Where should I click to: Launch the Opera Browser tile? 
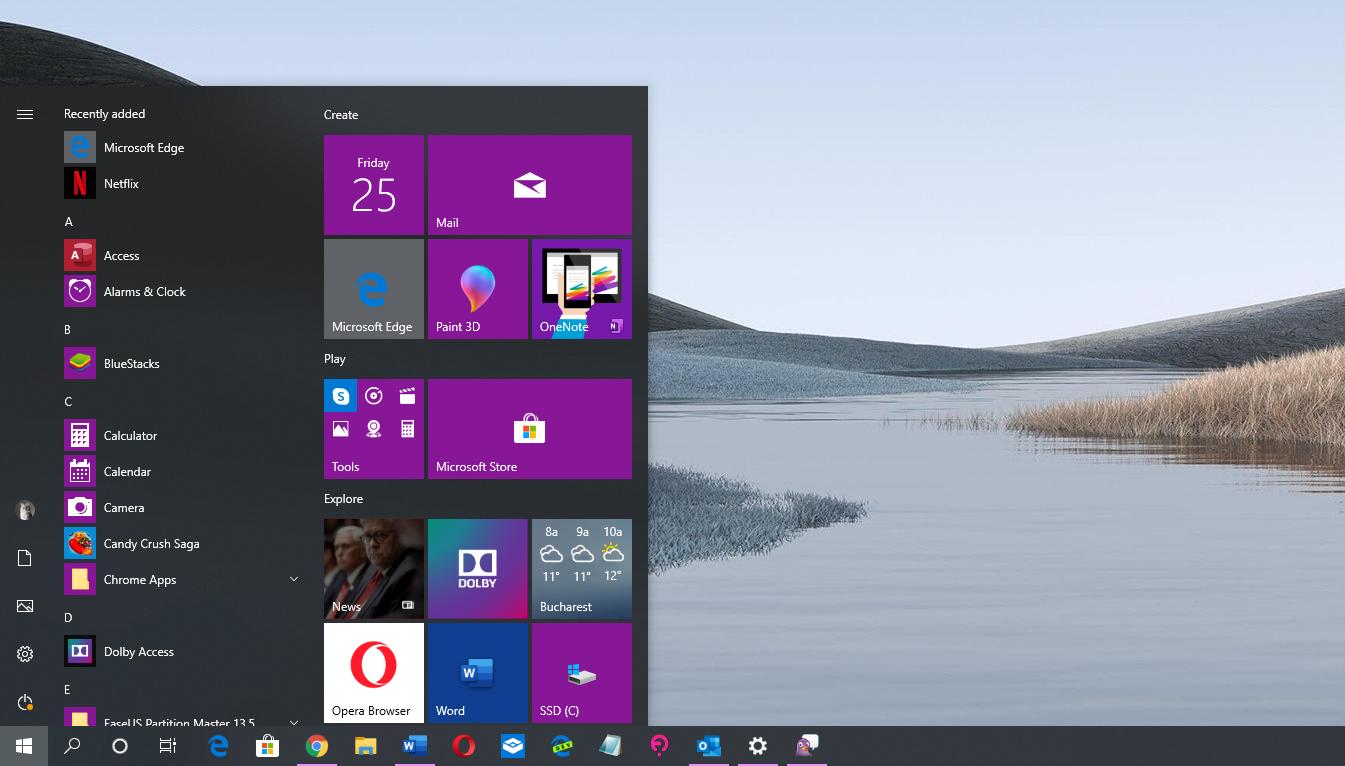click(374, 673)
